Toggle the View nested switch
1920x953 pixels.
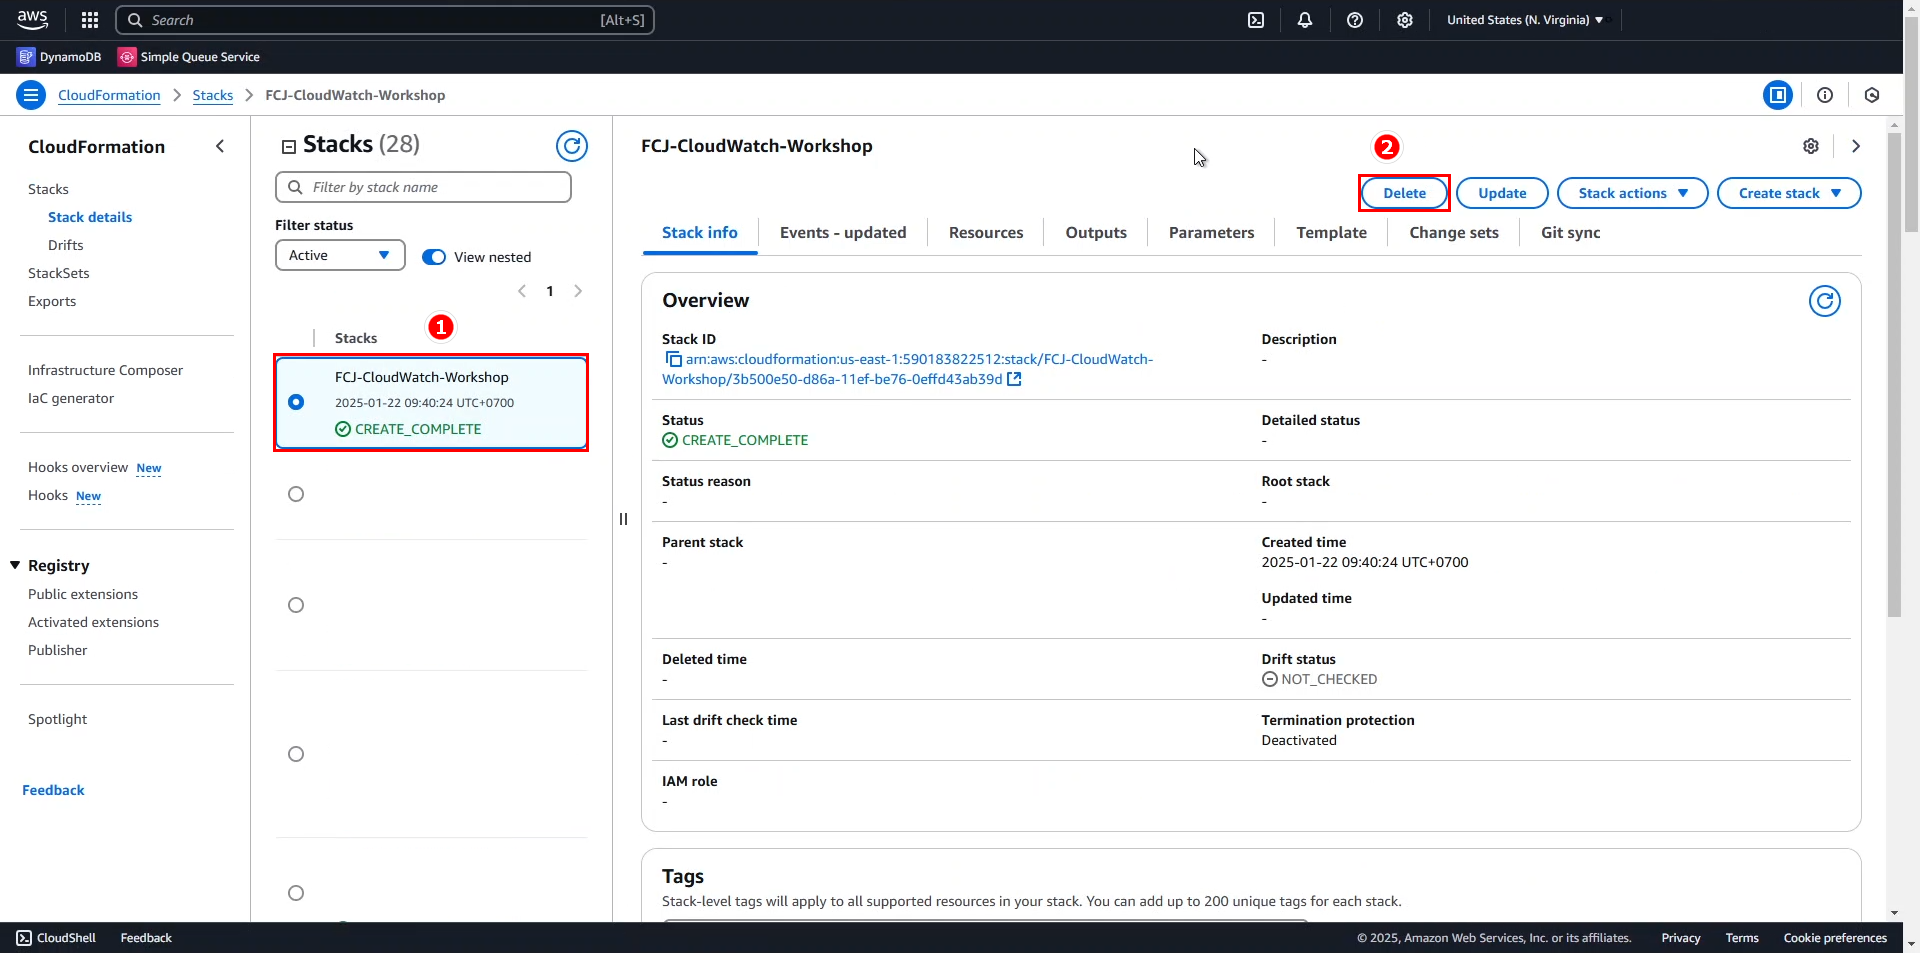click(434, 257)
